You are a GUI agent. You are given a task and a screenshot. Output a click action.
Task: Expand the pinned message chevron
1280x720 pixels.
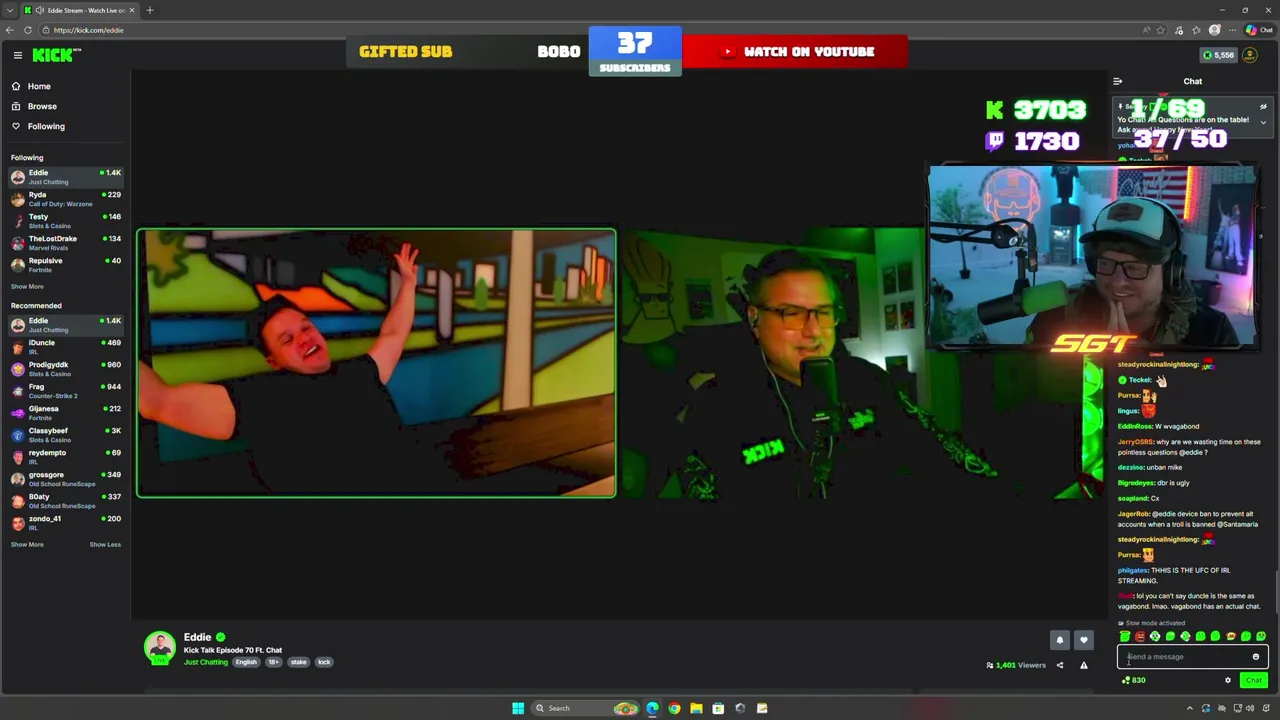pos(1263,122)
